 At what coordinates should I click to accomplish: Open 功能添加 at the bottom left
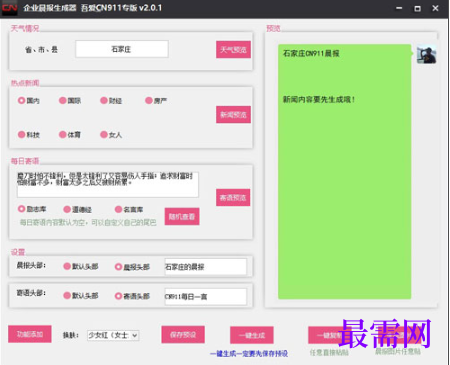pyautogui.click(x=30, y=334)
